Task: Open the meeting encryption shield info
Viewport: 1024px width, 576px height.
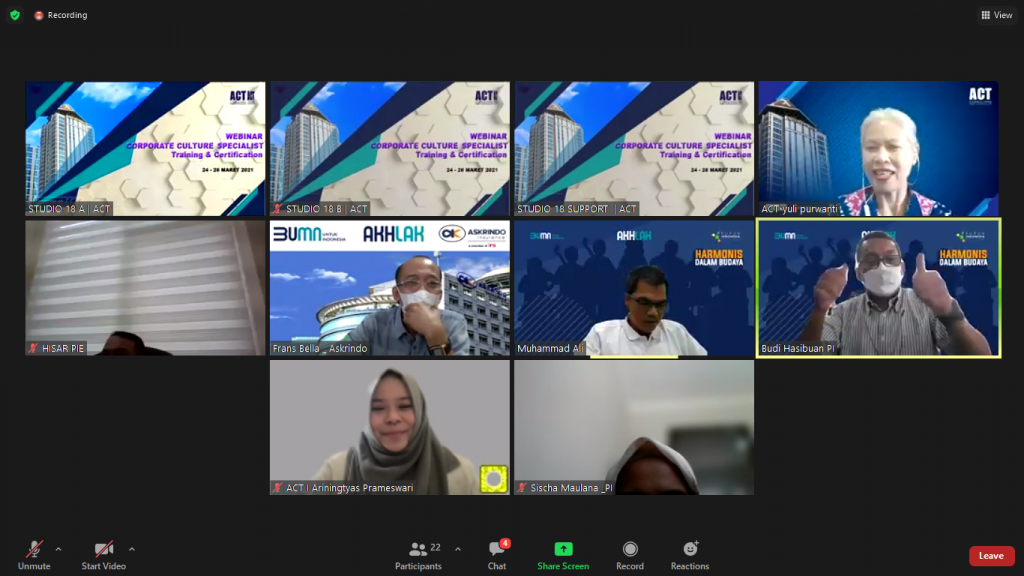Action: pos(14,15)
